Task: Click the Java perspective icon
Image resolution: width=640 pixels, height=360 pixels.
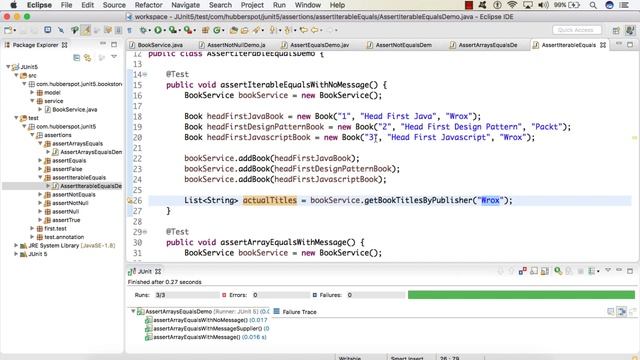Action: click(630, 30)
